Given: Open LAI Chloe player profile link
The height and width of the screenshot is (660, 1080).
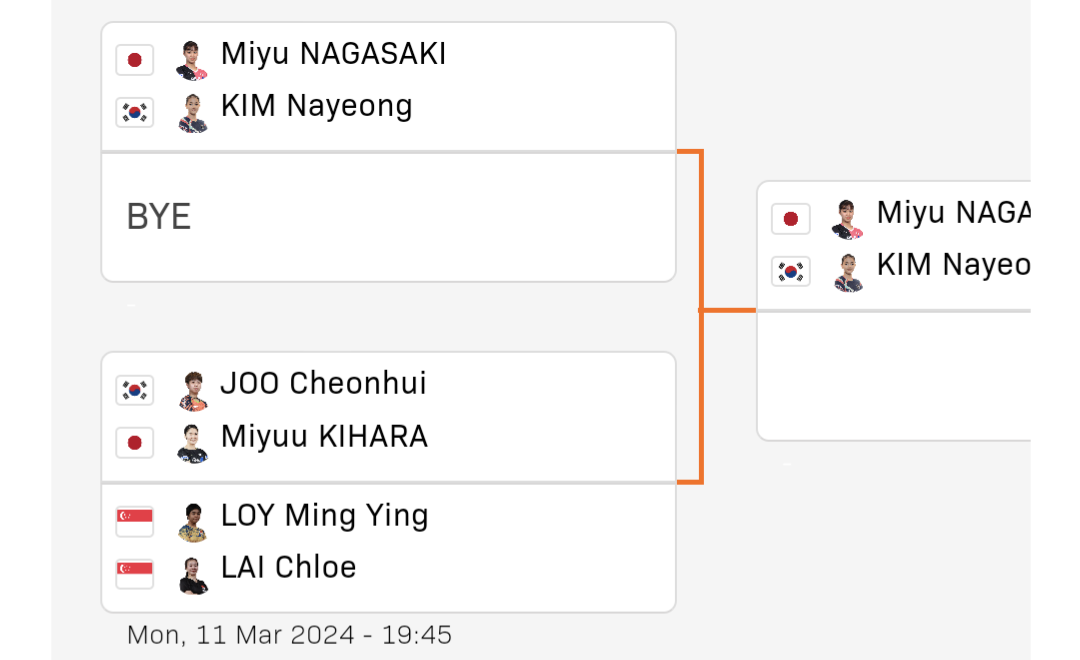Looking at the screenshot, I should tap(288, 568).
